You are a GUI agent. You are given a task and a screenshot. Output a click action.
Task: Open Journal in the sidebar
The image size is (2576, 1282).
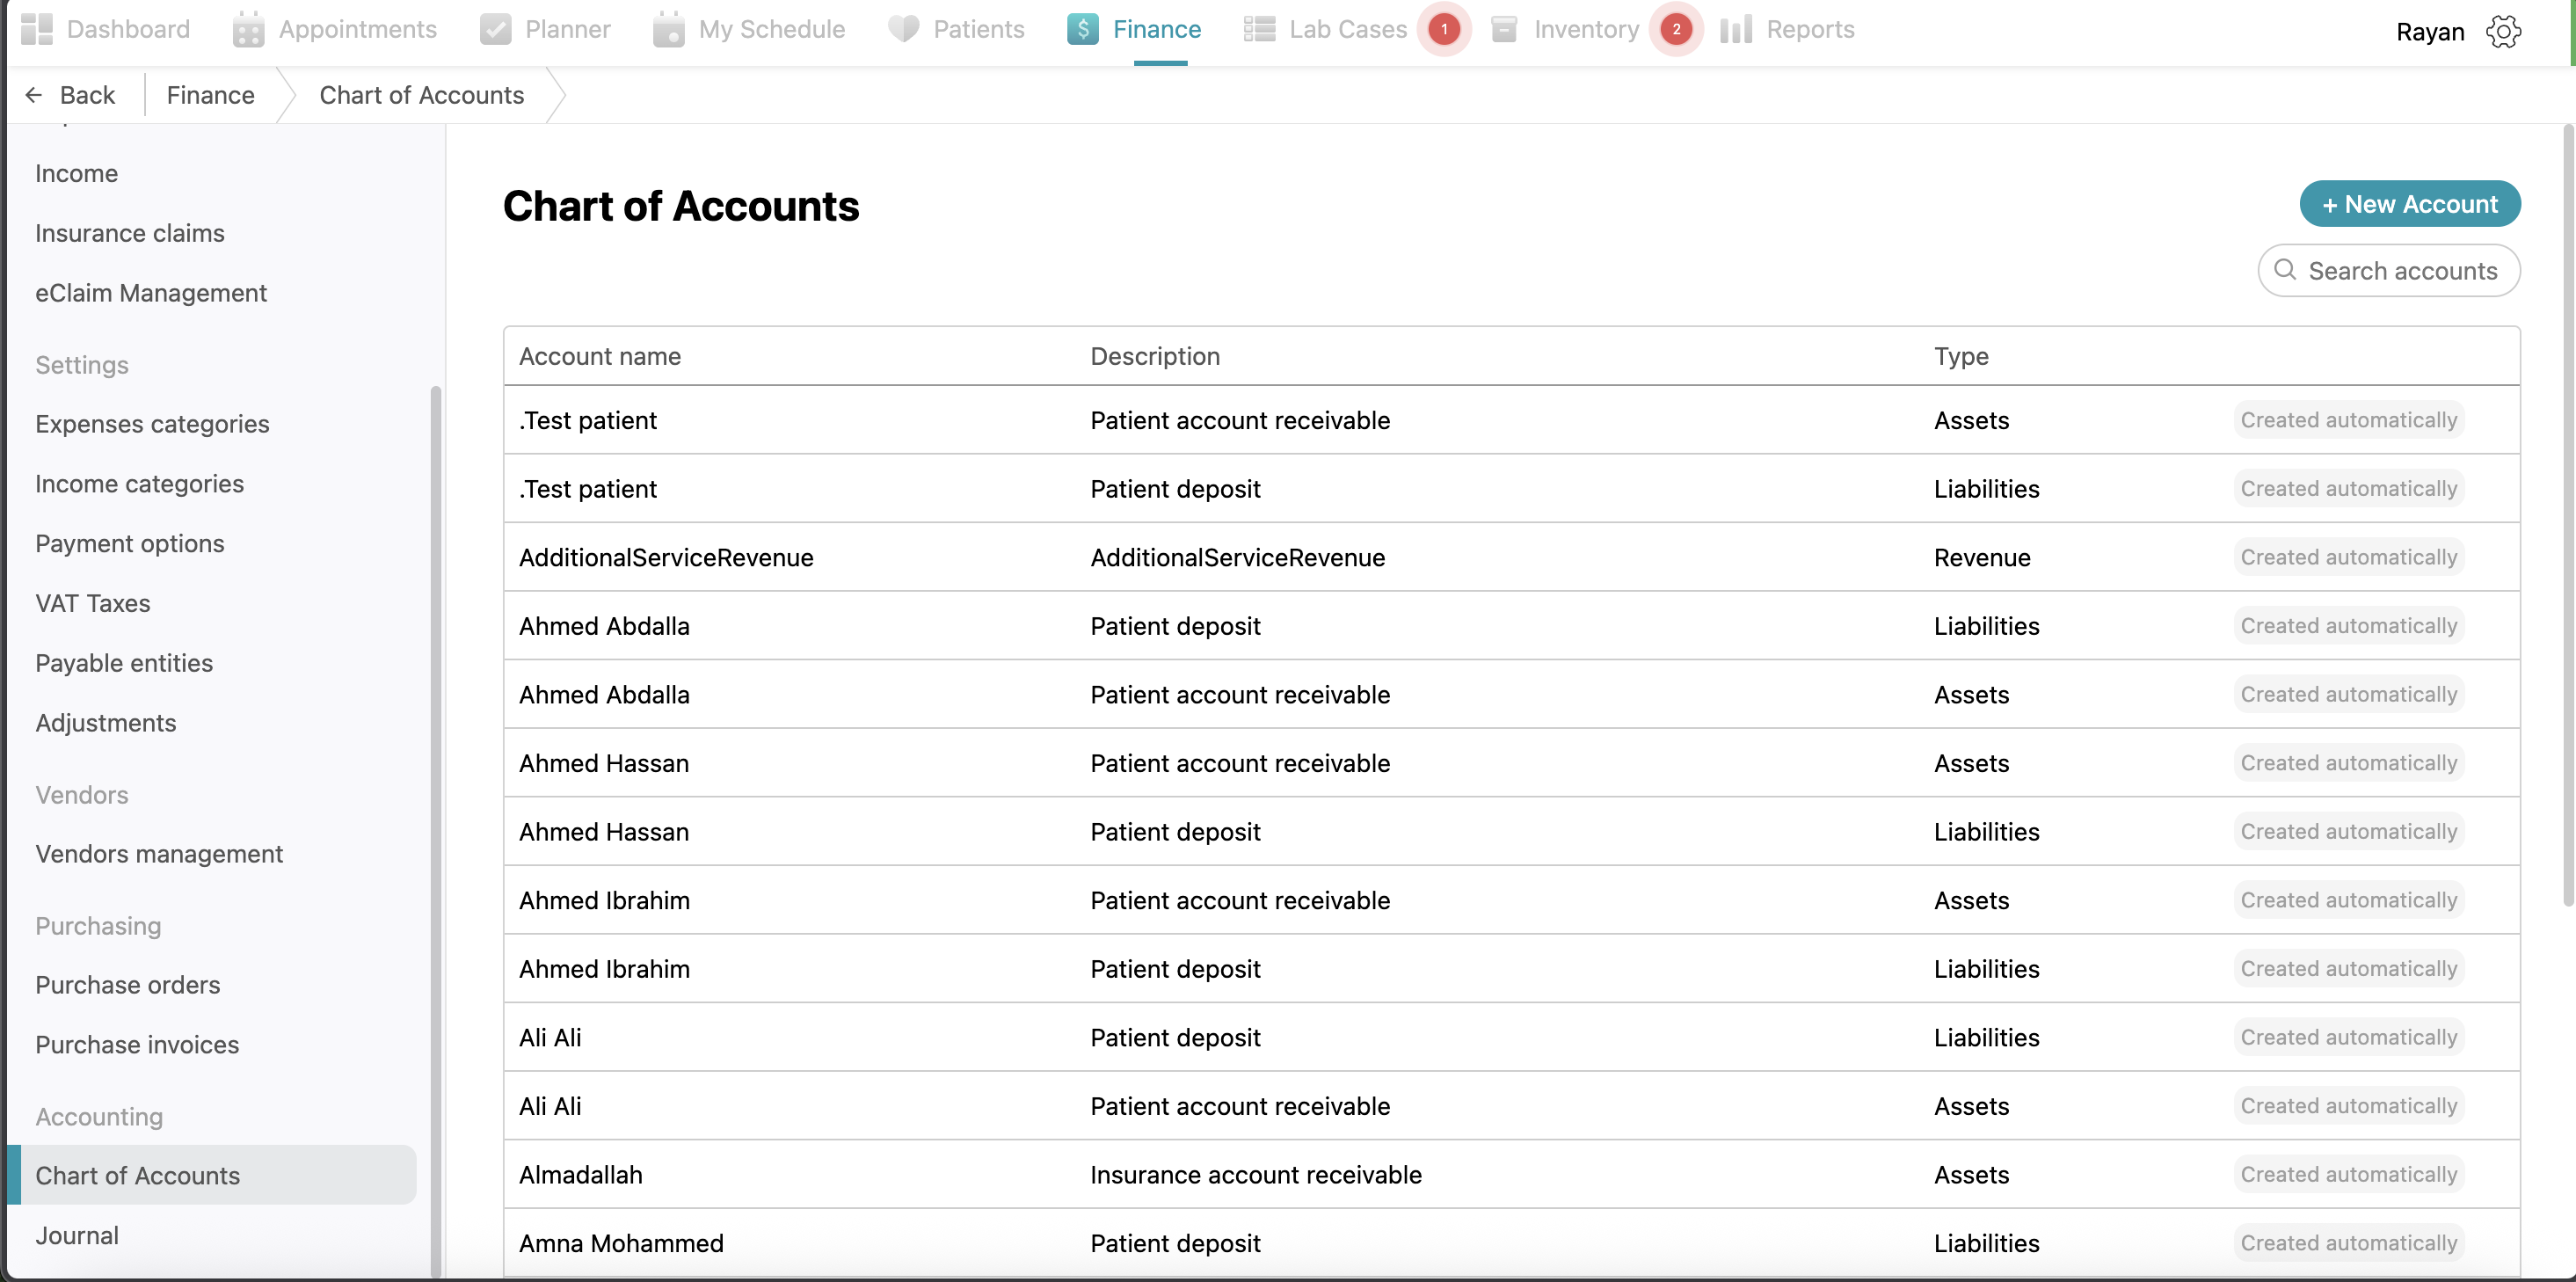pos(77,1235)
